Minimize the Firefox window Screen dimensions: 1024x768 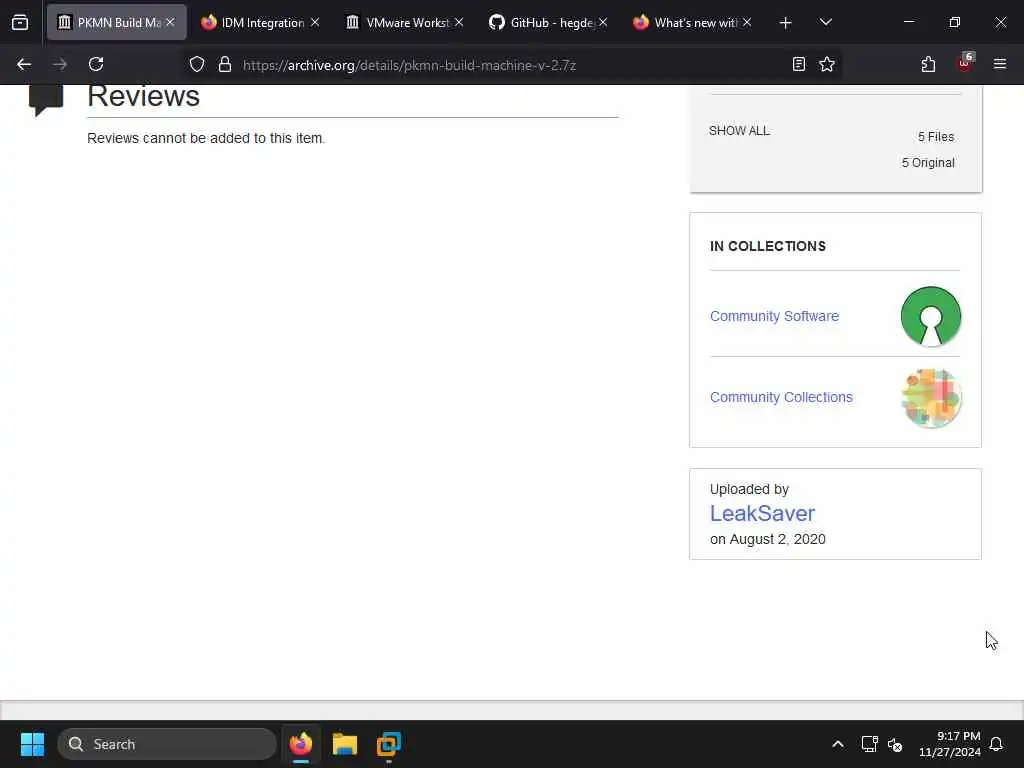[x=908, y=23]
